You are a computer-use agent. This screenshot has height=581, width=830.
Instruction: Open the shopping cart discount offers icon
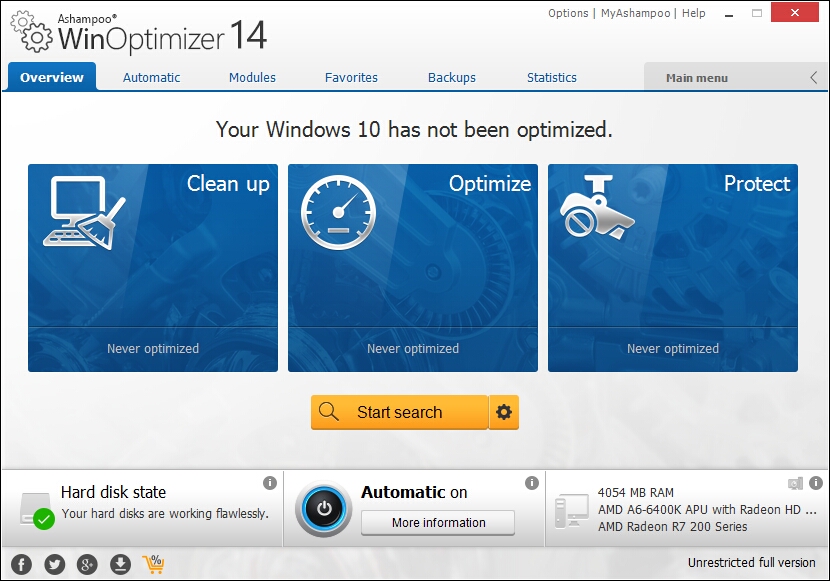pos(154,564)
